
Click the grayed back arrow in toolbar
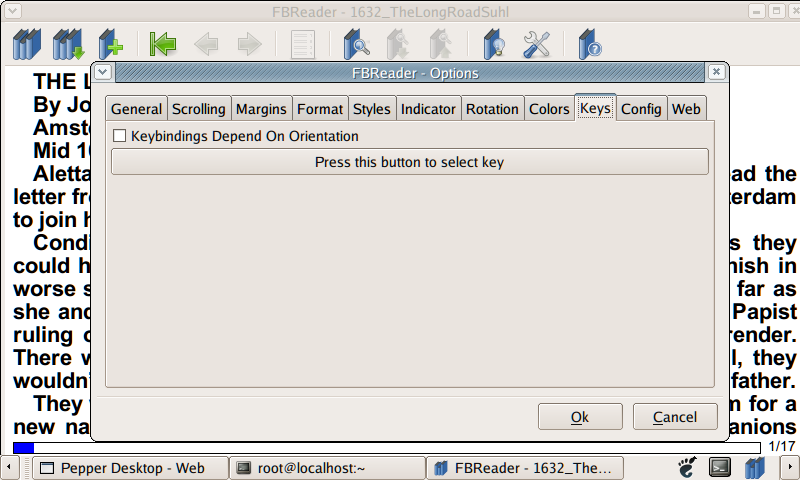tap(206, 44)
